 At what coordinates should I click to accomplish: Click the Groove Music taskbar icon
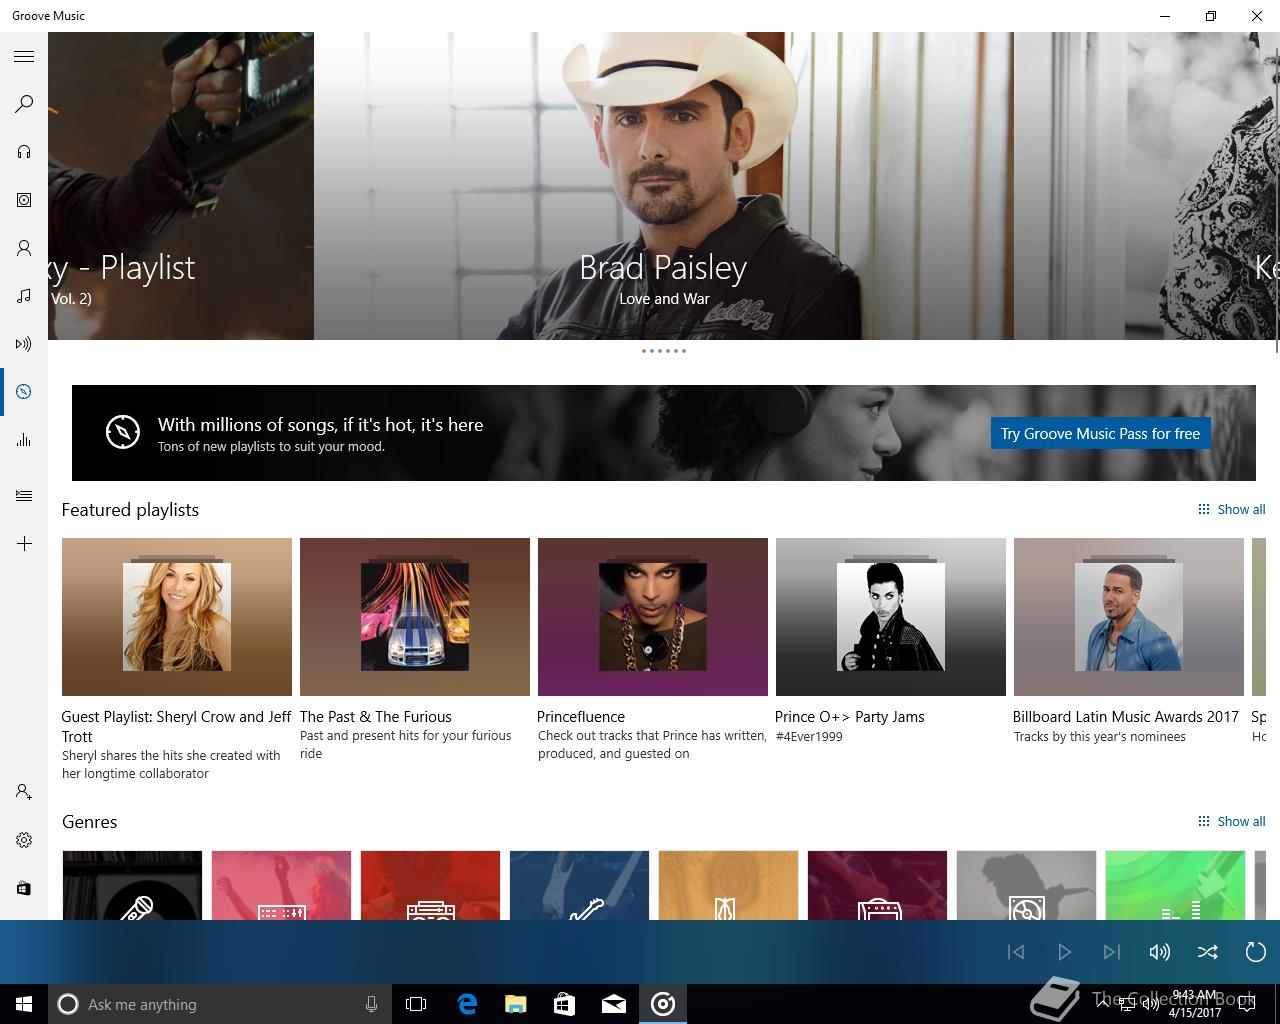(x=663, y=1004)
